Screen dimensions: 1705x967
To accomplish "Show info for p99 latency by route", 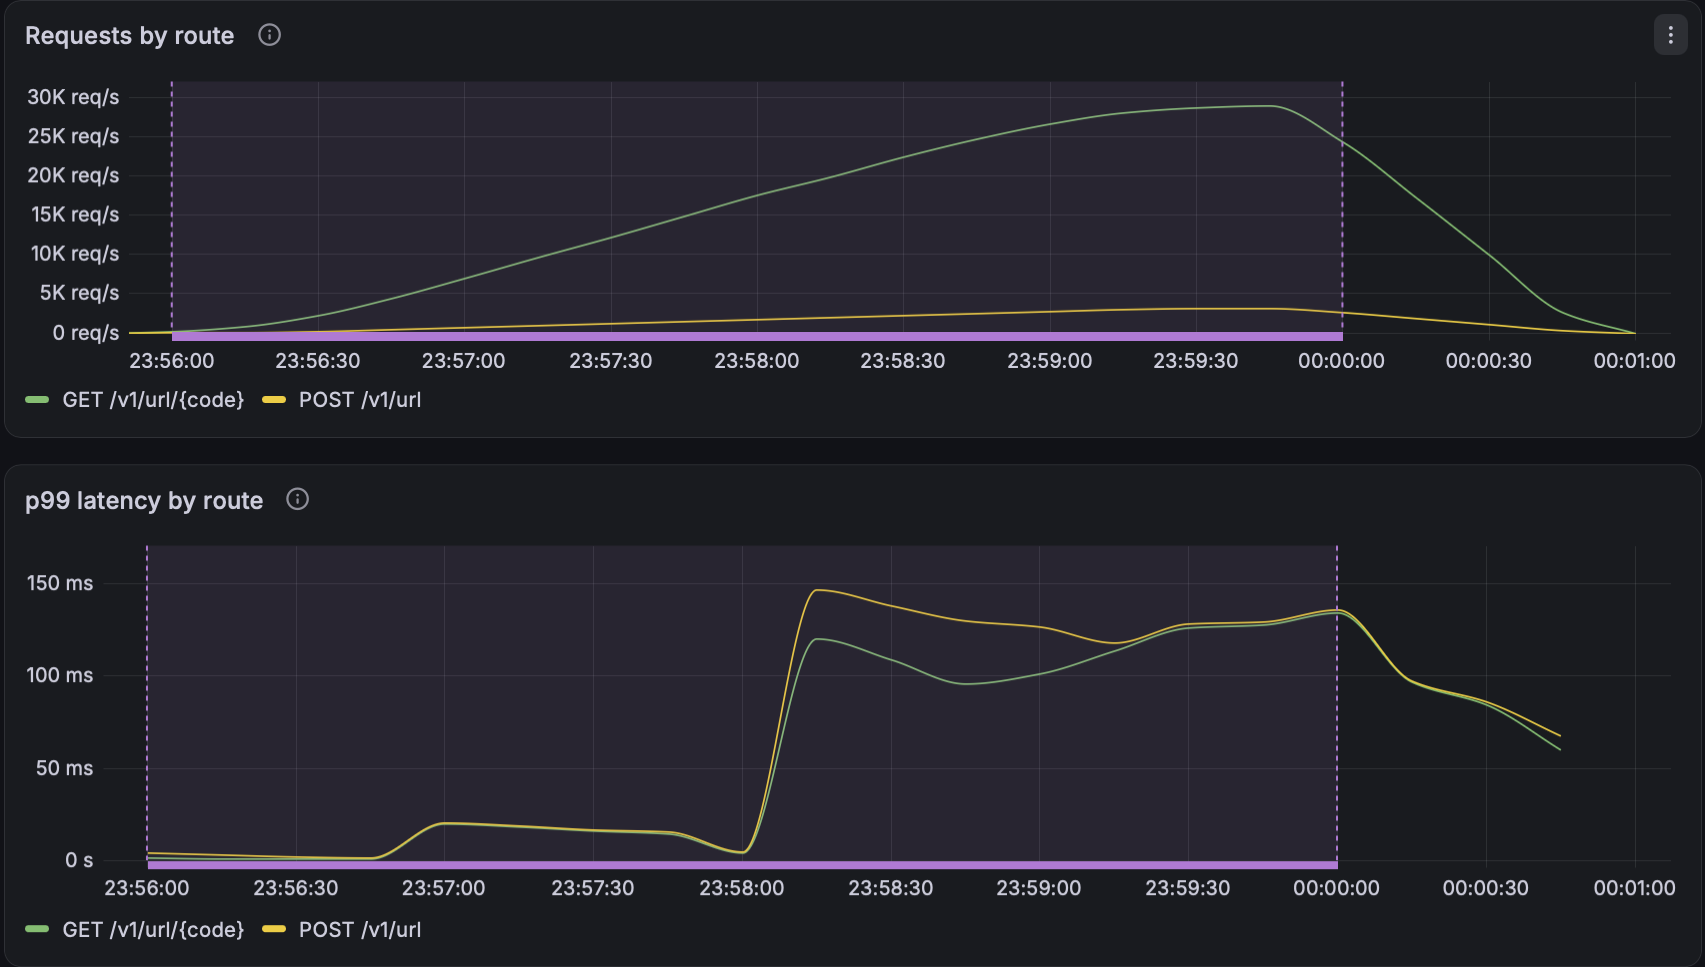I will pos(297,499).
